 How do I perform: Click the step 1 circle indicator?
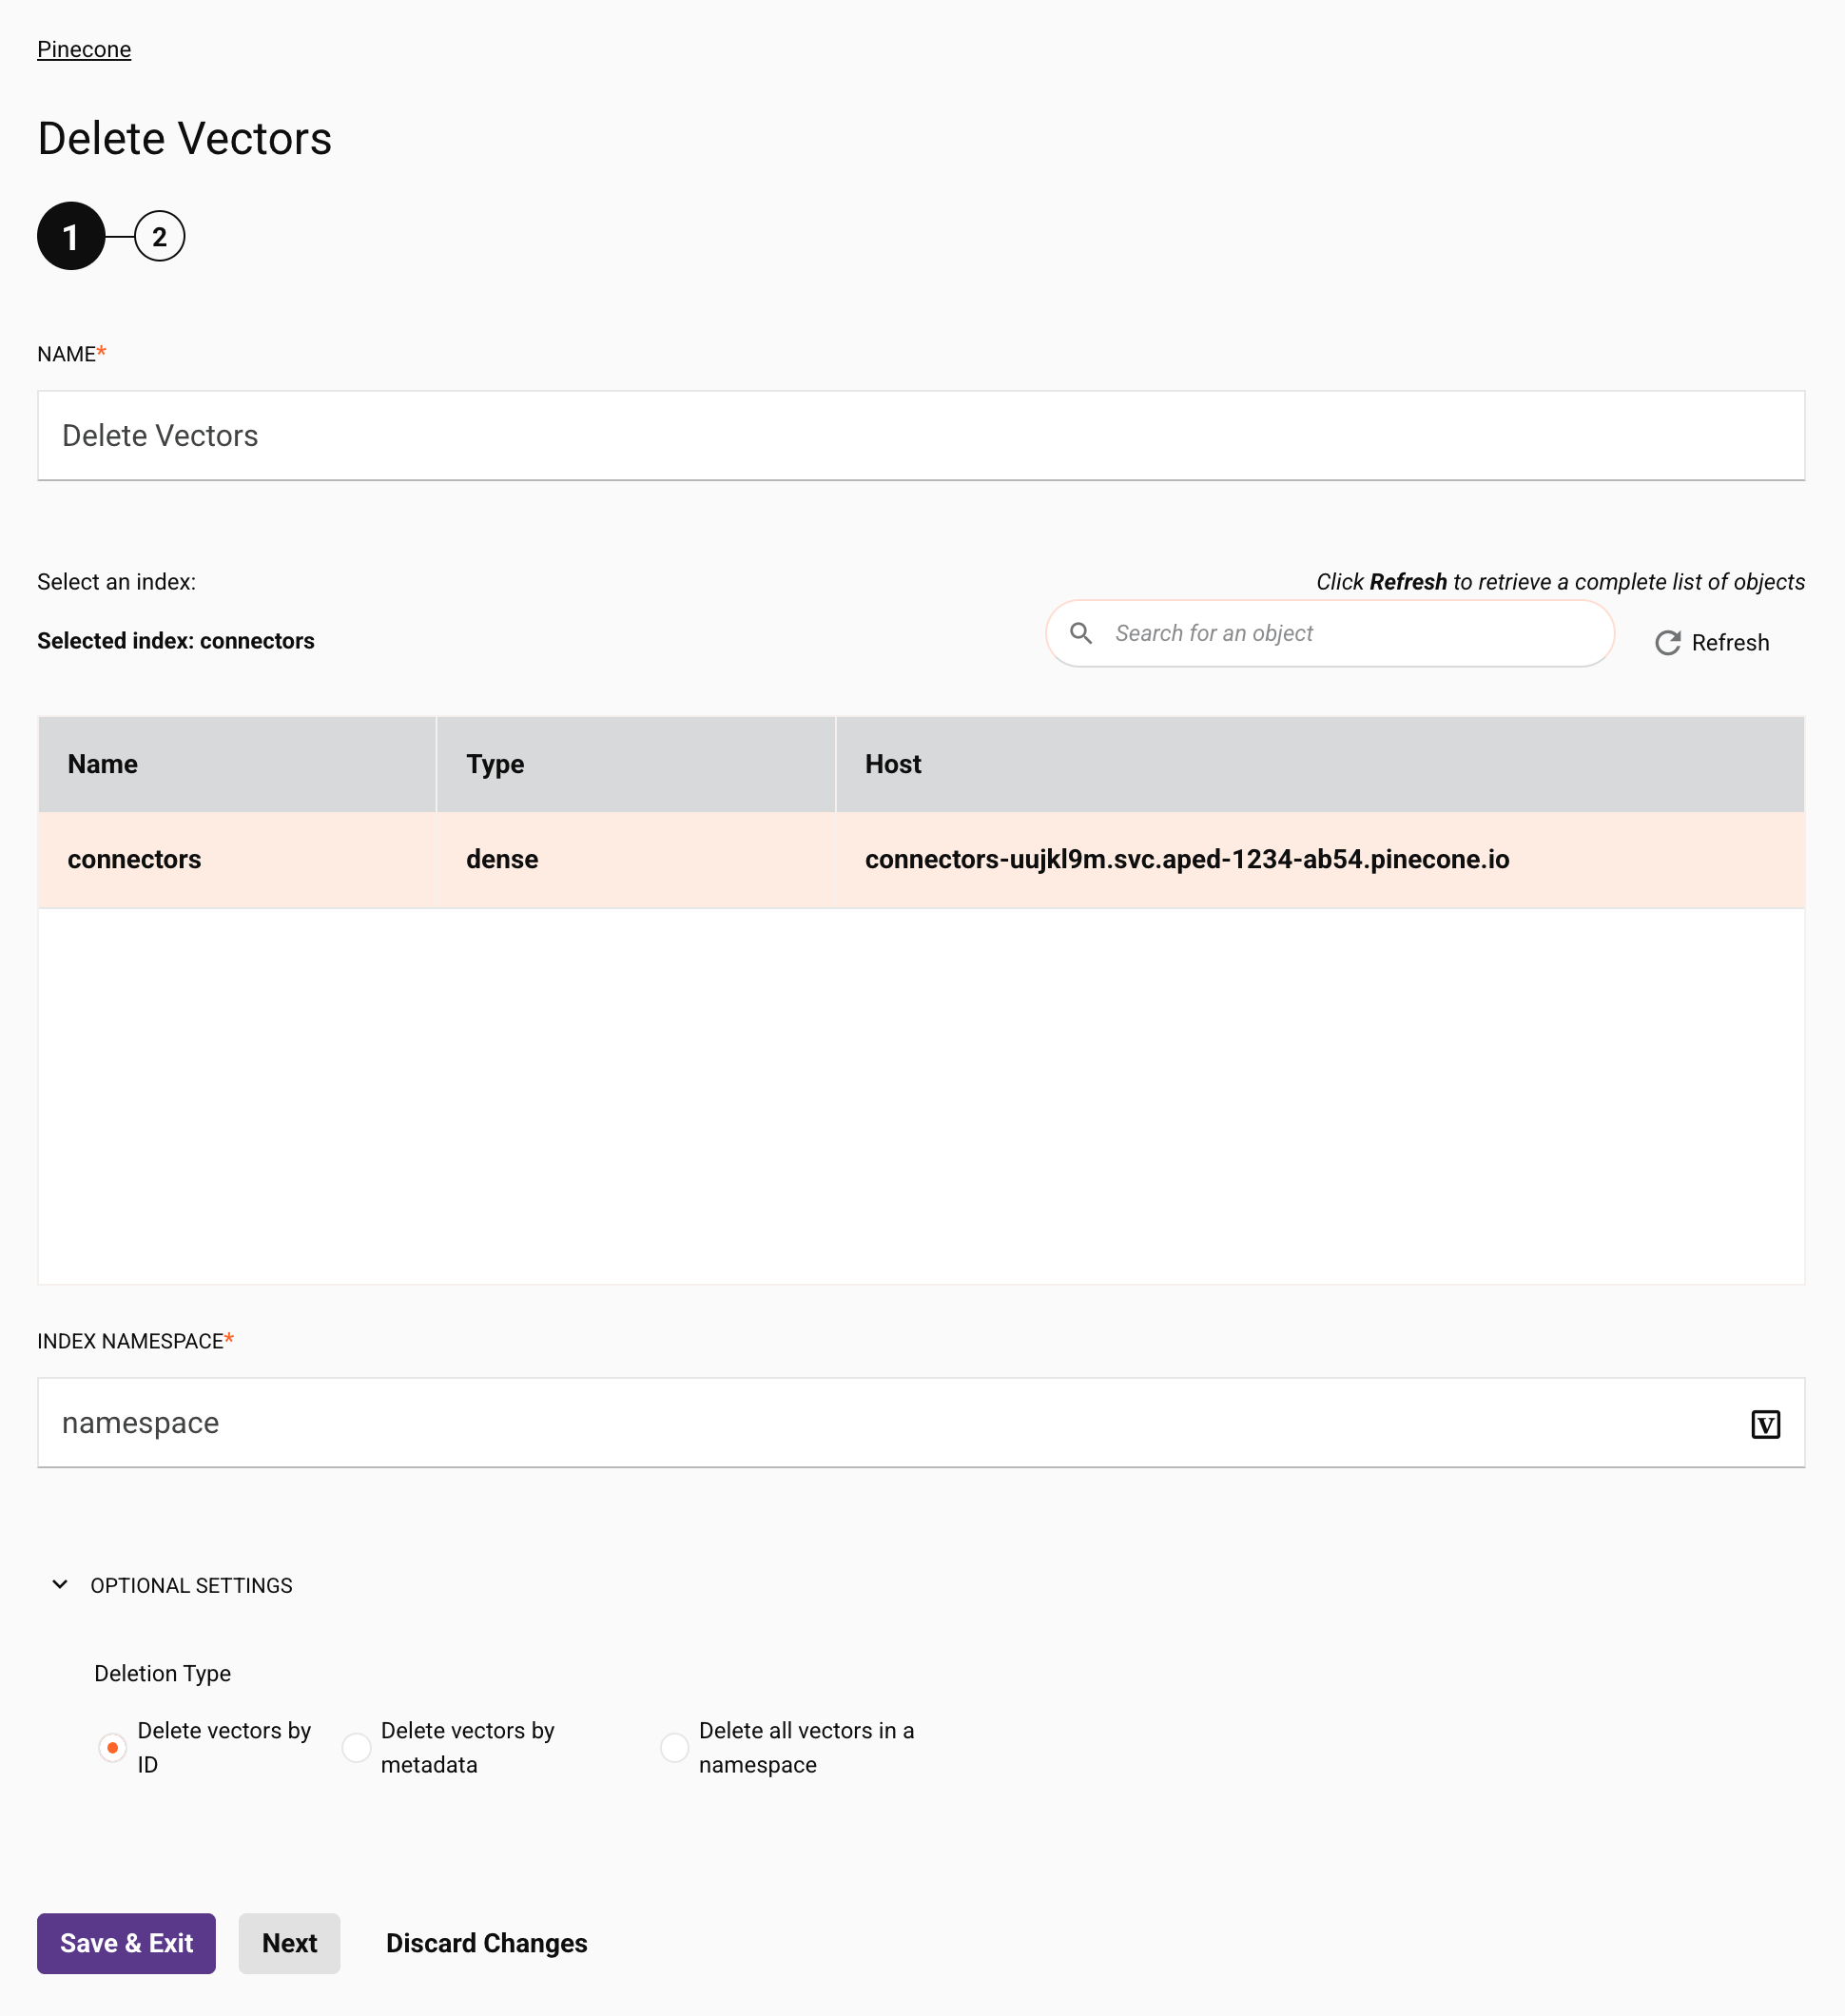[71, 237]
